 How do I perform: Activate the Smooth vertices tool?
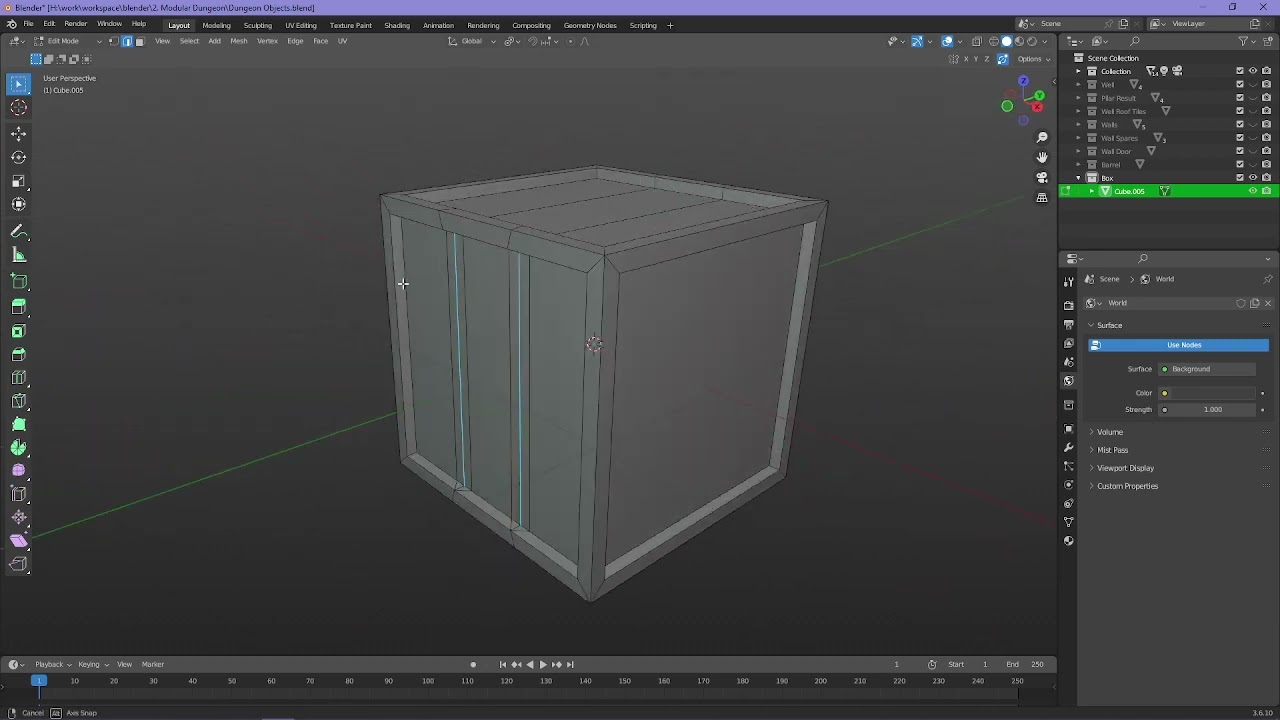point(19,471)
